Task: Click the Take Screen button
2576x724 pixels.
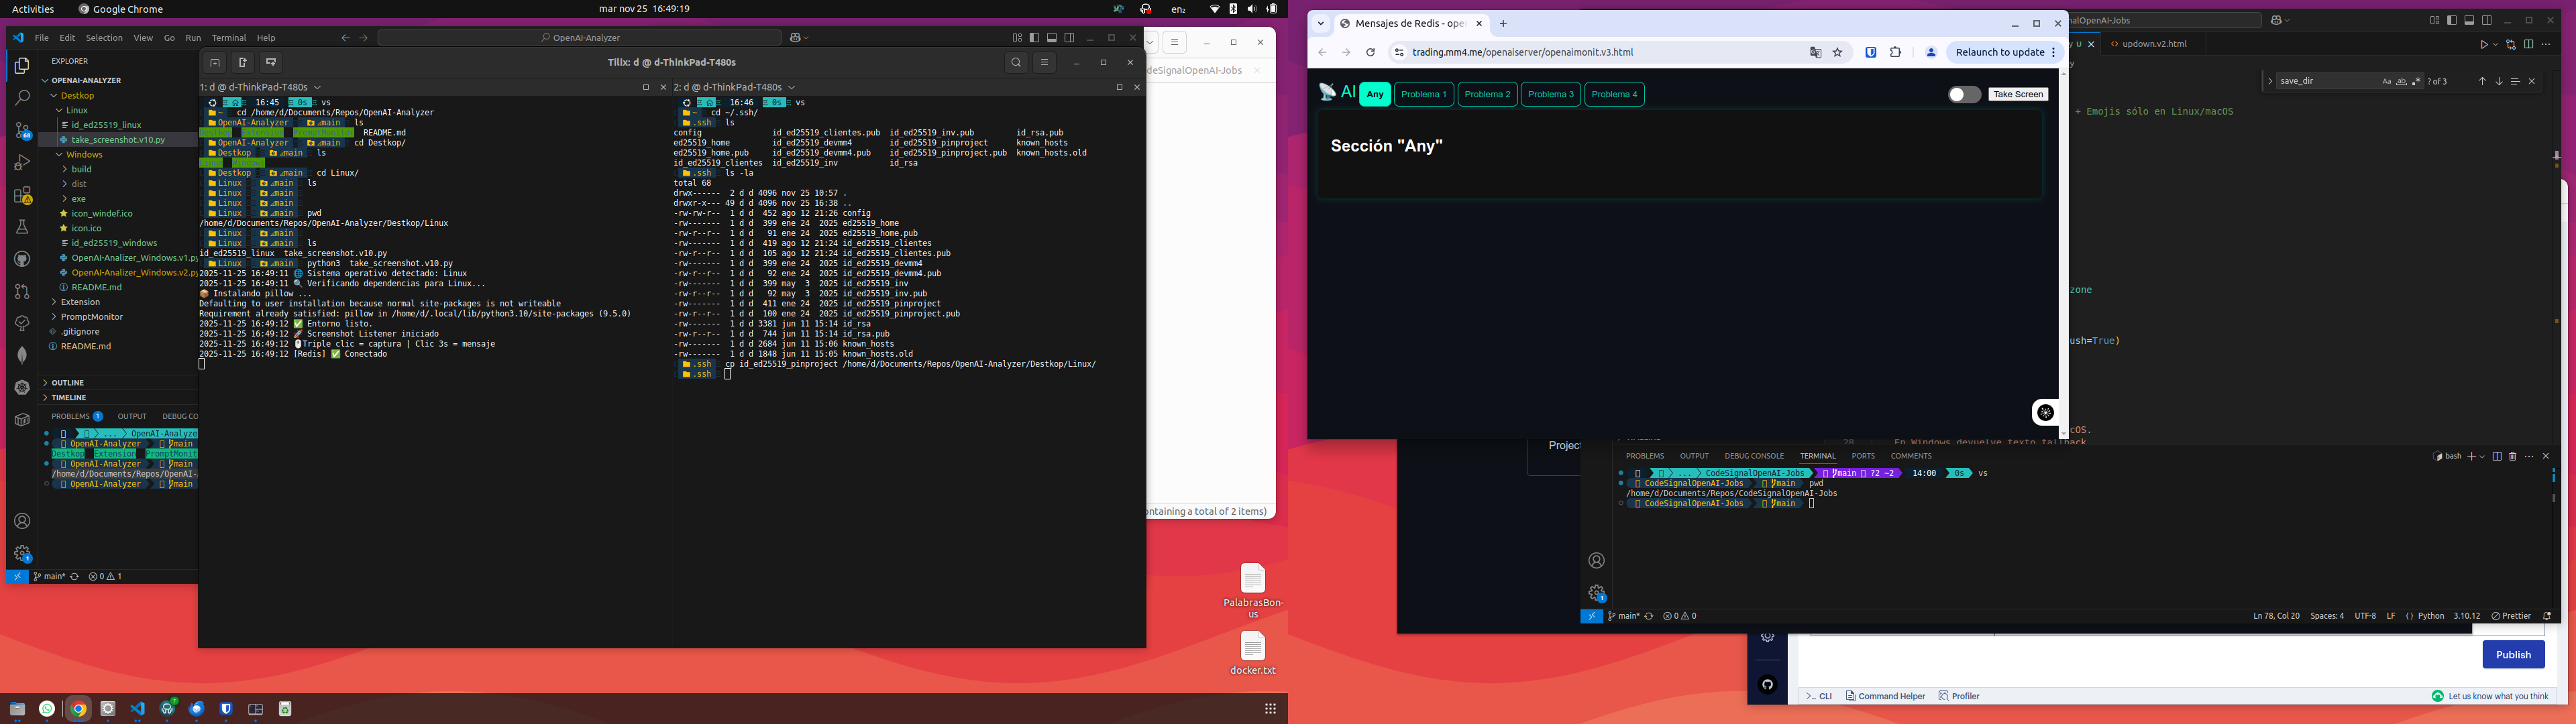Action: coord(2018,94)
